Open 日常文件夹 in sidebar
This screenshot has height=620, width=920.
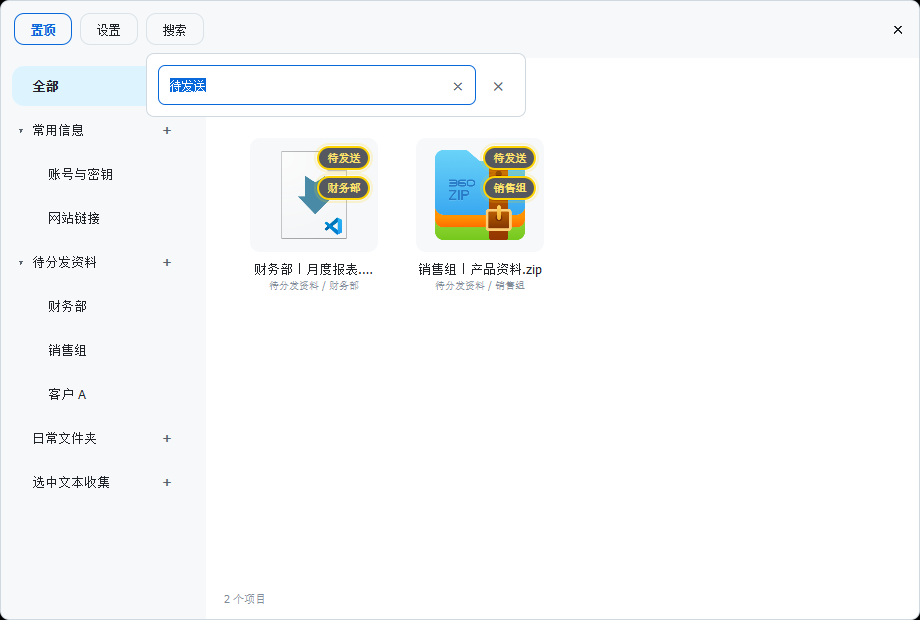click(x=65, y=438)
